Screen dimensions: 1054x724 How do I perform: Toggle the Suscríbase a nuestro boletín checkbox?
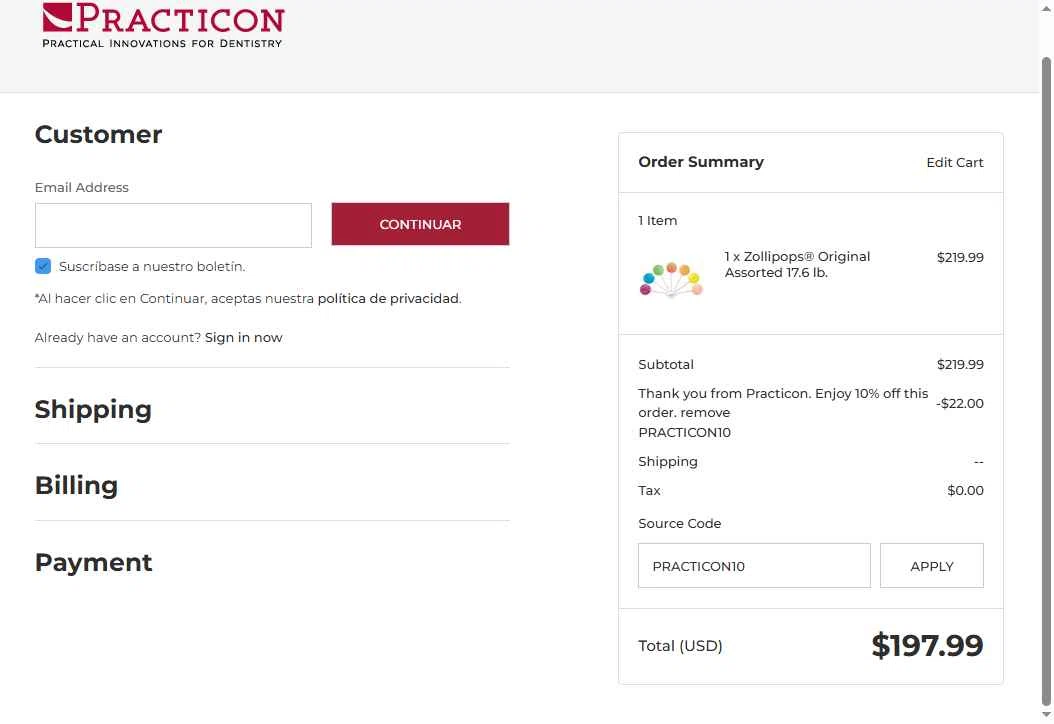click(43, 266)
